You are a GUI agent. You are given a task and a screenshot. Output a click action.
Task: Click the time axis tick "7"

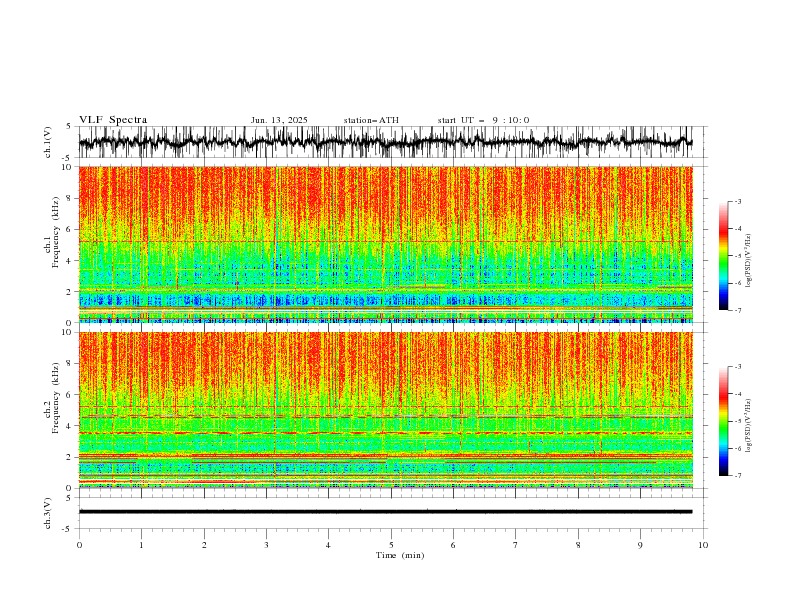coord(516,546)
